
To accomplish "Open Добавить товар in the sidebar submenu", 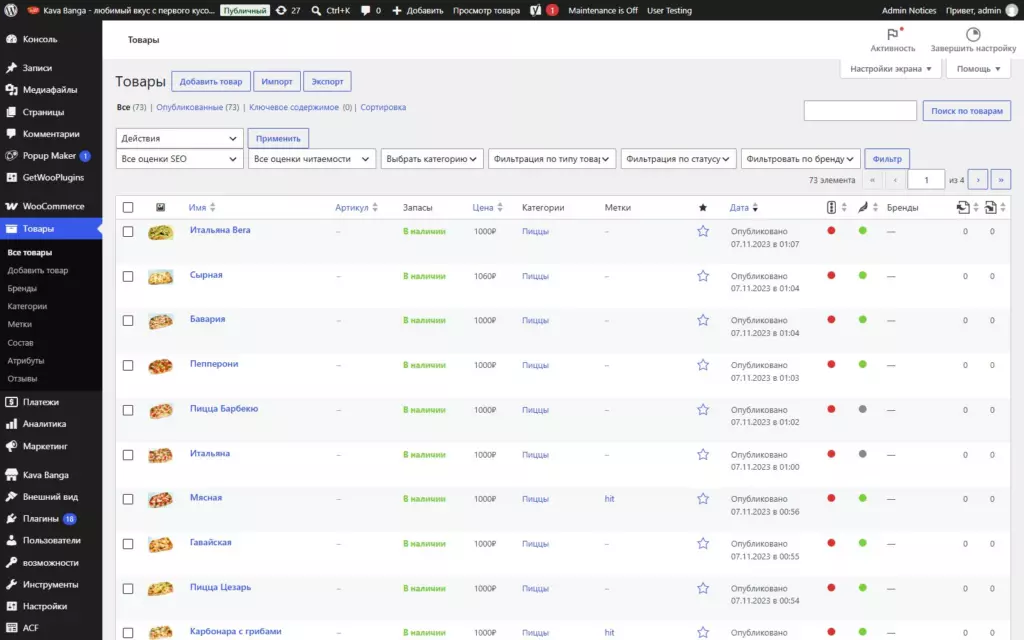I will pyautogui.click(x=38, y=270).
